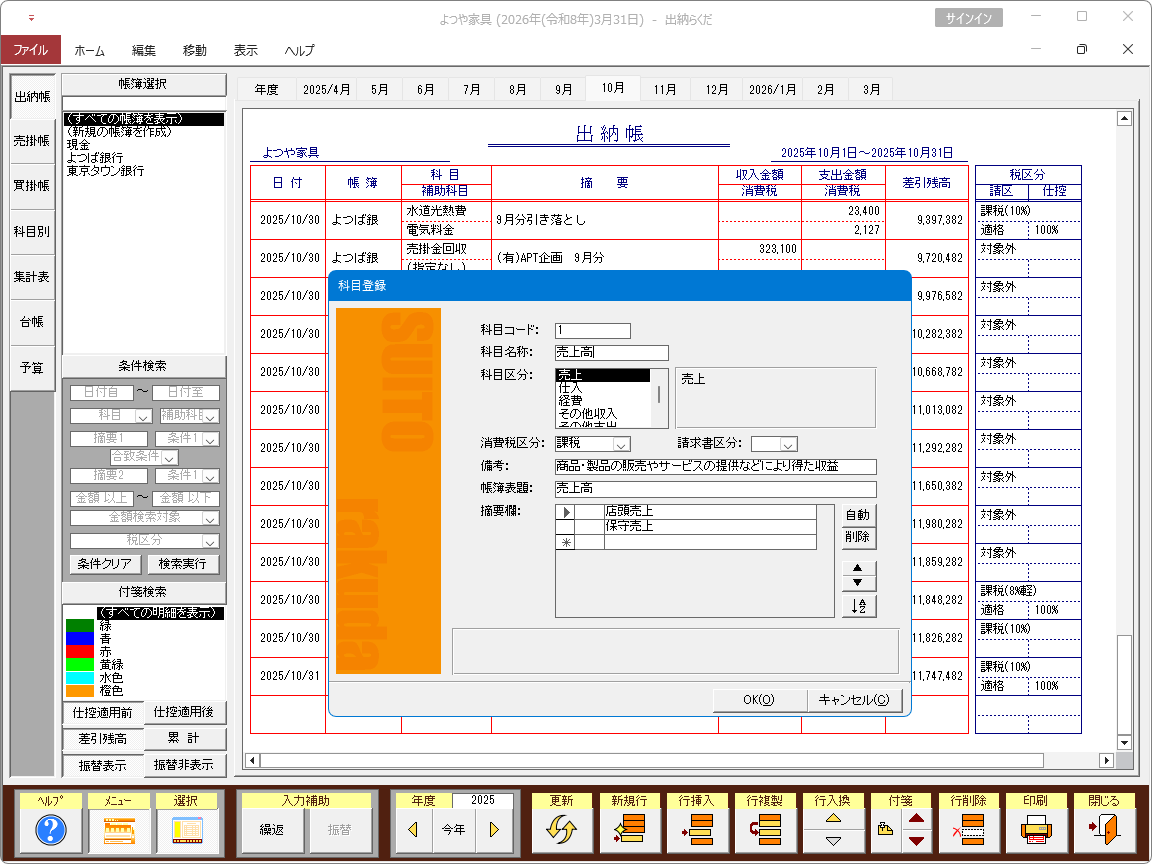Toggle 振替非表示 to hide transfers
The image size is (1152, 864).
tap(185, 765)
